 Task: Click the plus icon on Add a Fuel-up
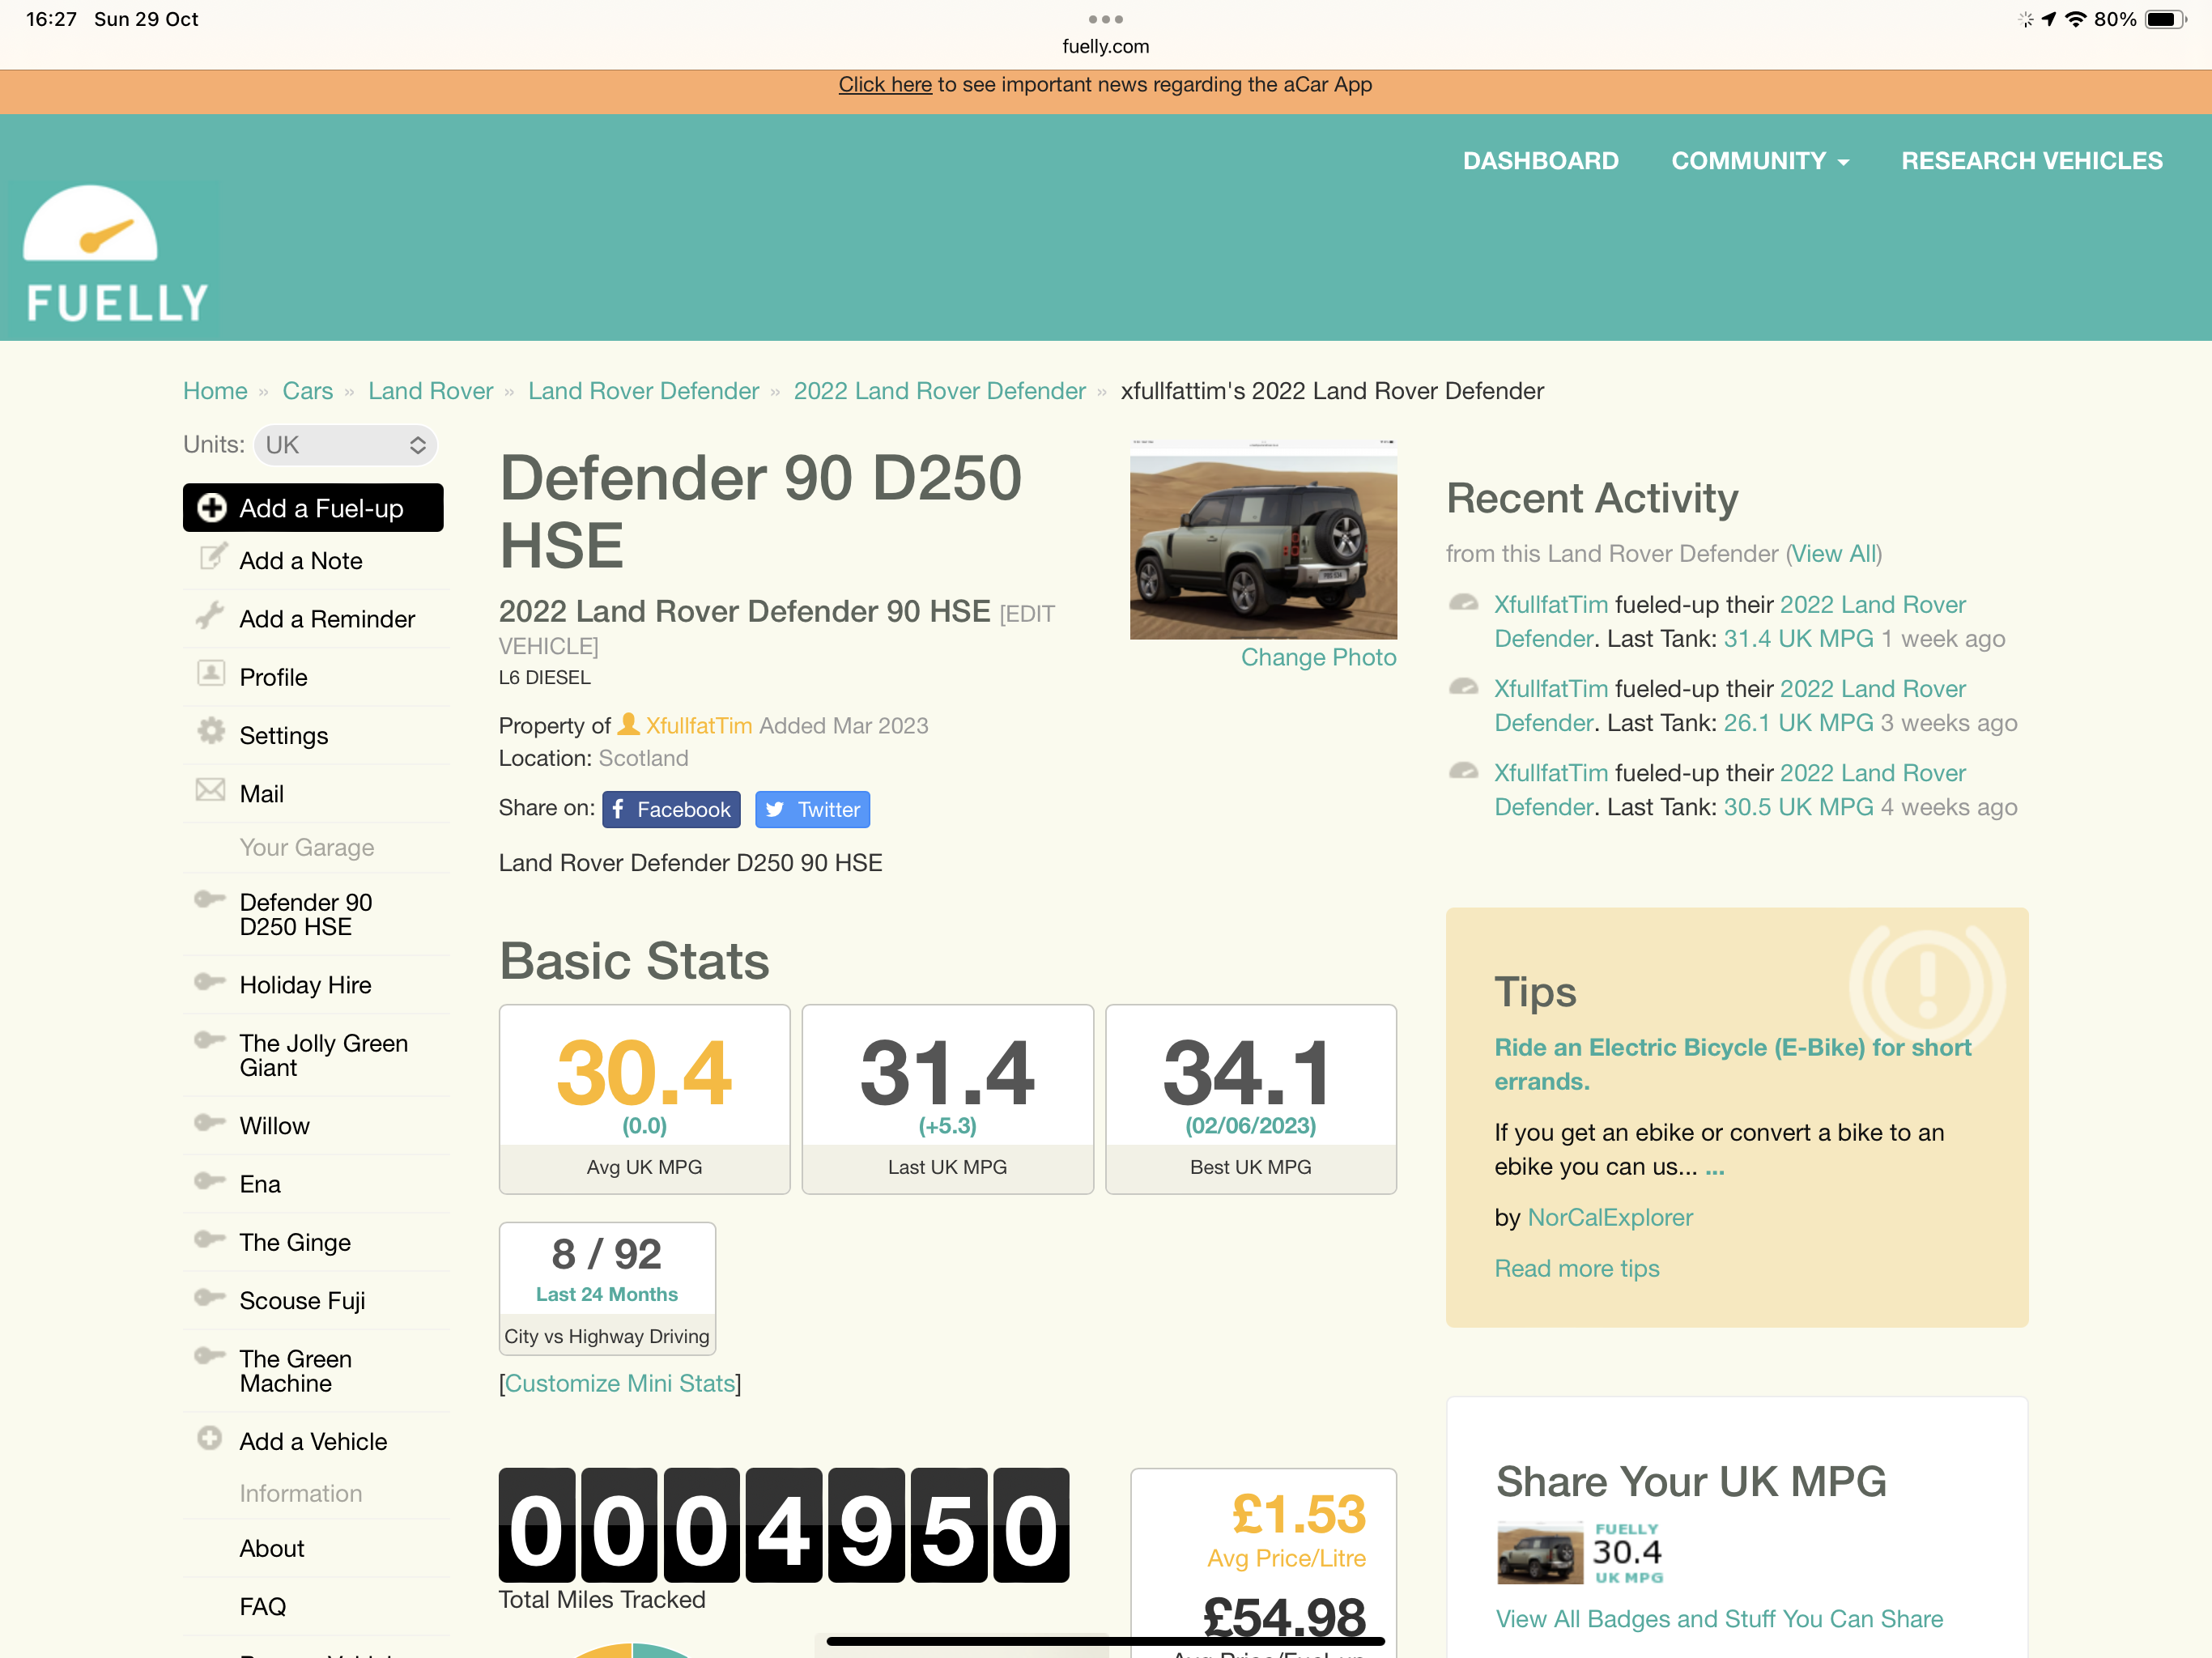tap(211, 508)
